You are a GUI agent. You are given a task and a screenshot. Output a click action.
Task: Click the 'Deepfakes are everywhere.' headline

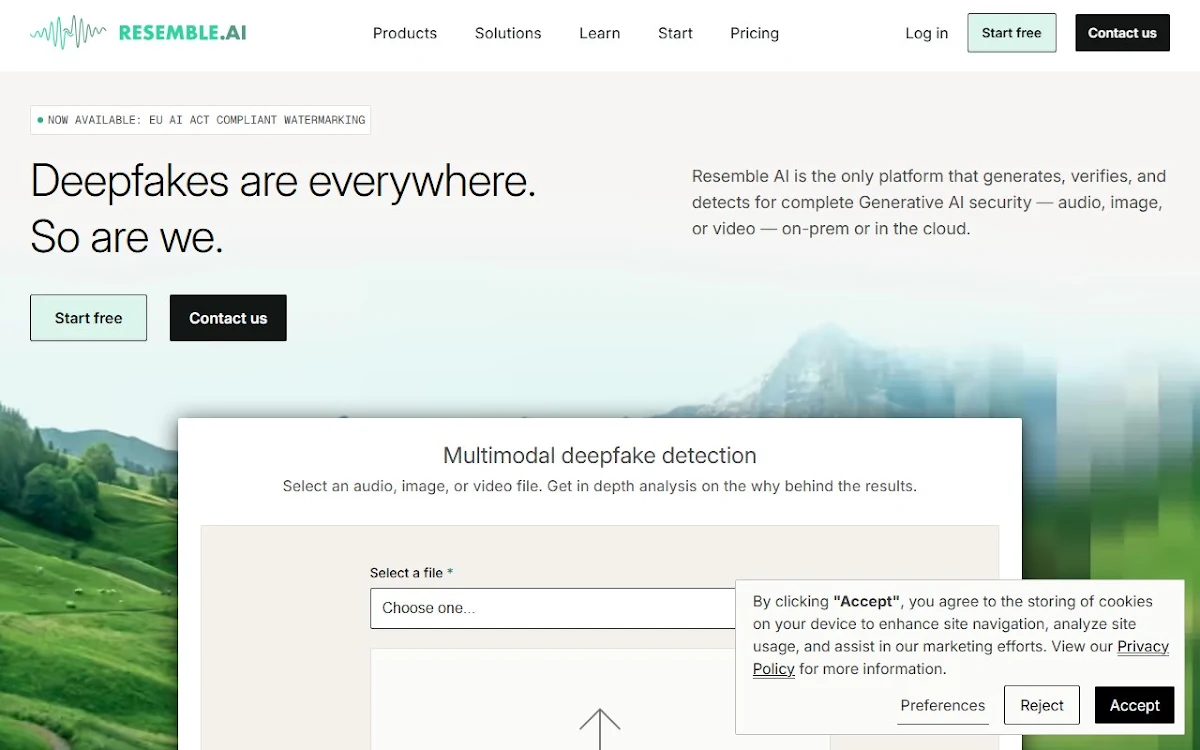pos(283,181)
